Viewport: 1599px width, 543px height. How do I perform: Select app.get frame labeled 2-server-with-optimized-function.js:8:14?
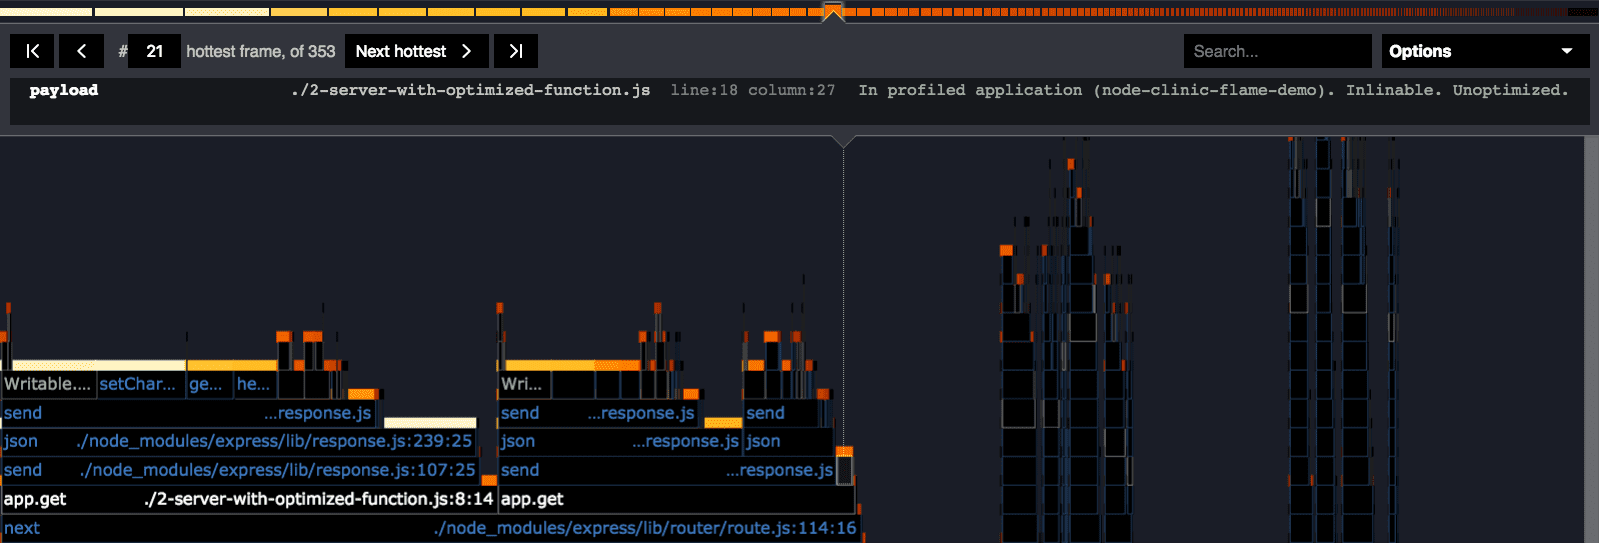(247, 499)
